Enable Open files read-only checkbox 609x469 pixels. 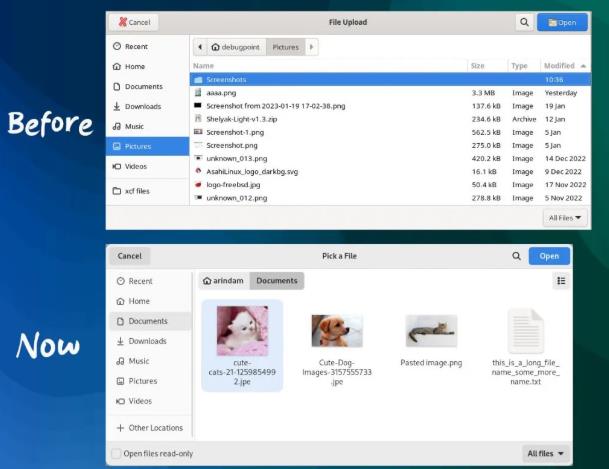116,453
